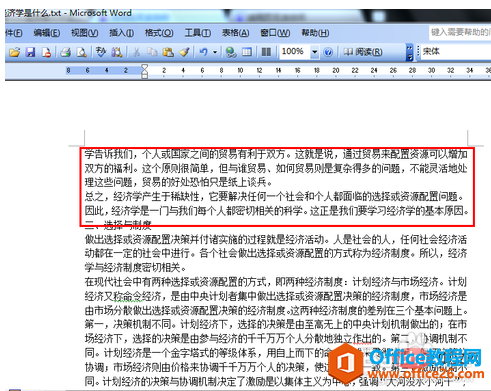Click the Cut scissors icon

tap(136, 52)
